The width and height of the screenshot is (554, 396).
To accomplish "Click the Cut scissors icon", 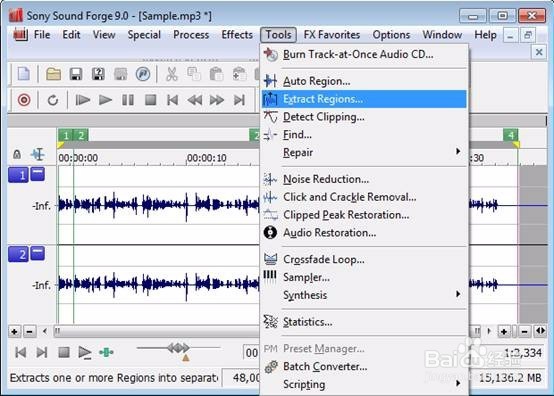I will 172,74.
